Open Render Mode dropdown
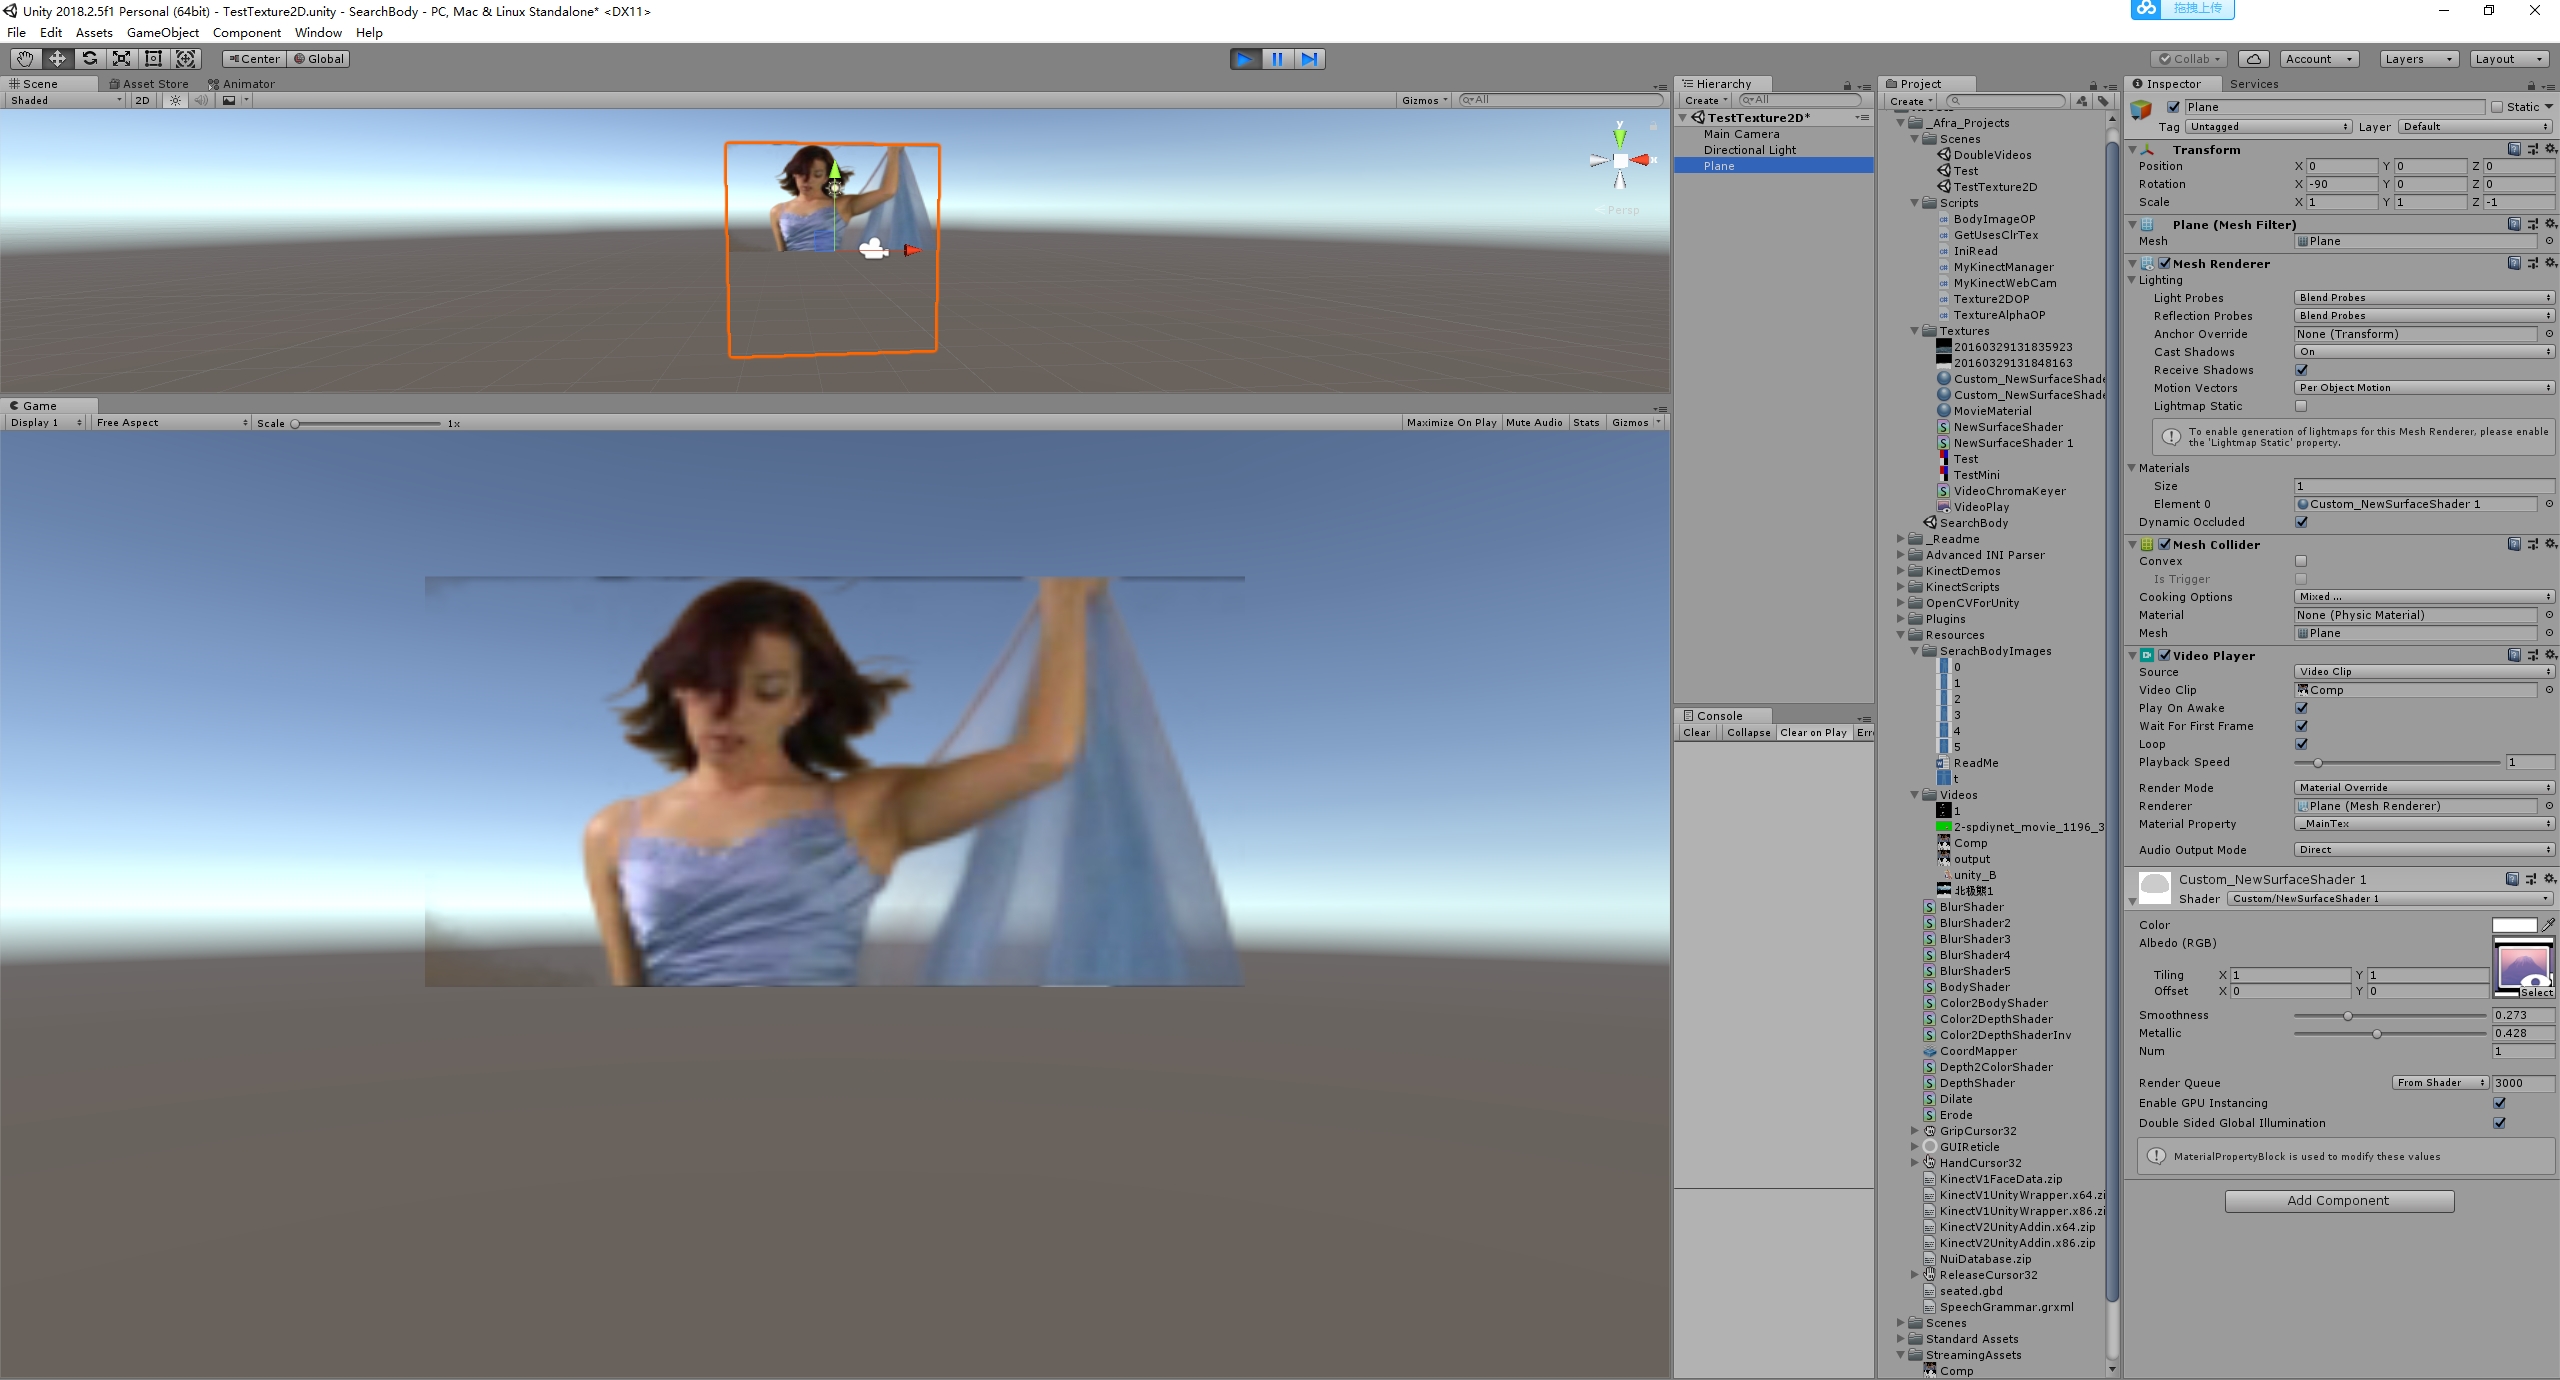The image size is (2560, 1380). 2423,788
